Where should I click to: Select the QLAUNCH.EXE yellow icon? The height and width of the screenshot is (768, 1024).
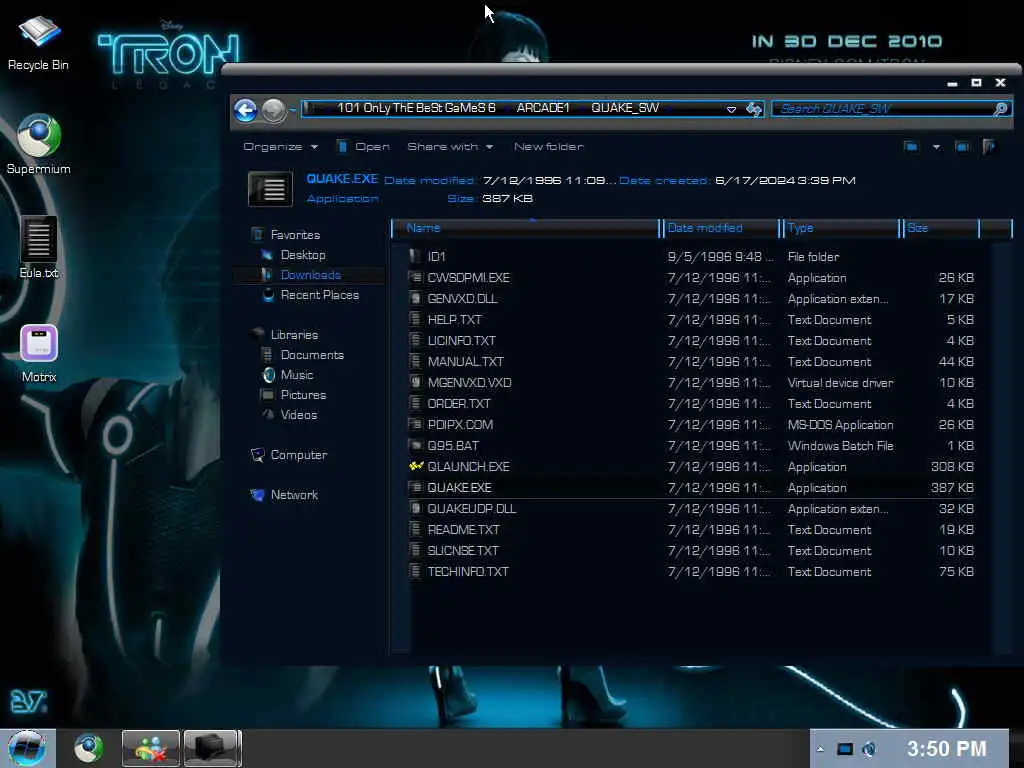(x=415, y=466)
